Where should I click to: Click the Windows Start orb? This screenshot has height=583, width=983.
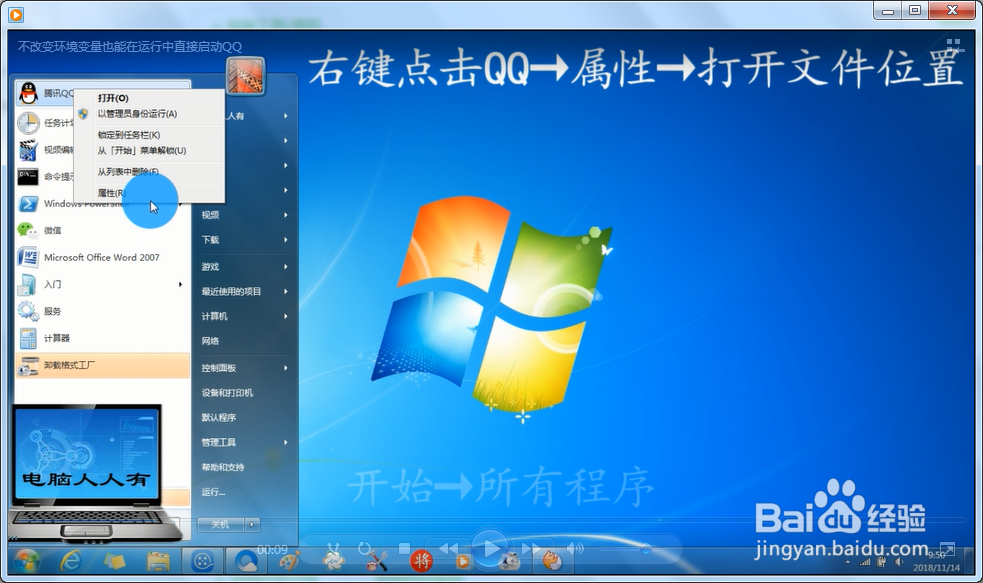point(27,560)
